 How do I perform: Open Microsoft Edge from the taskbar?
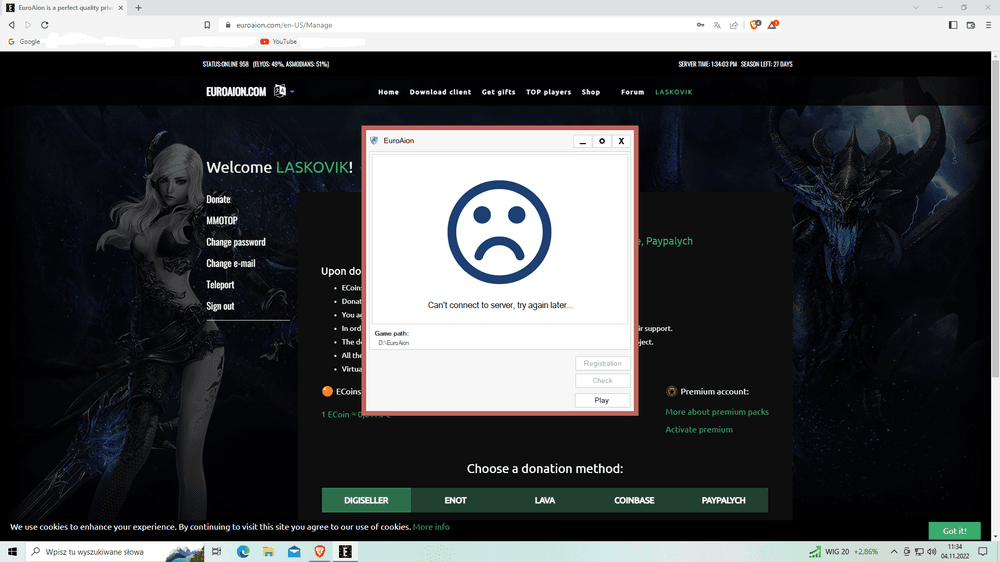(243, 552)
